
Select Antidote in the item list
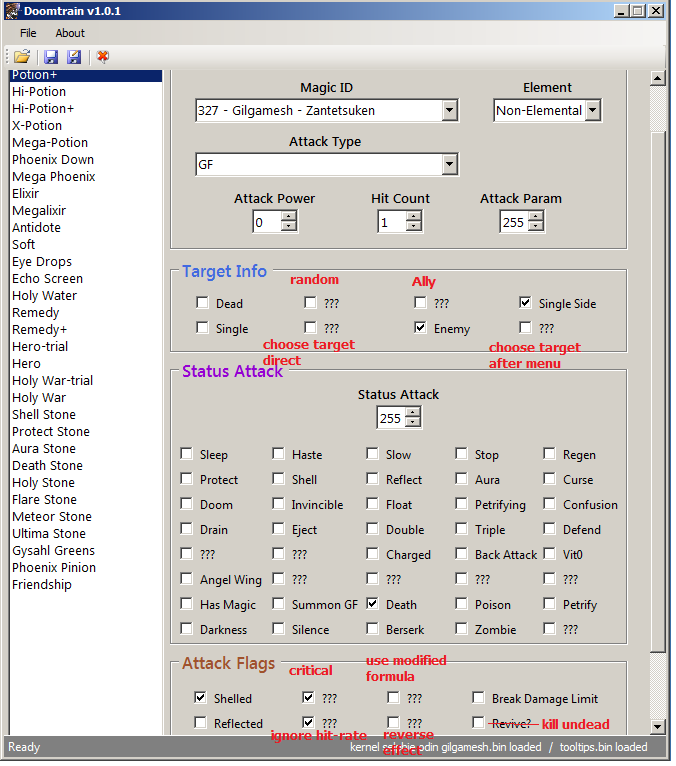86,228
